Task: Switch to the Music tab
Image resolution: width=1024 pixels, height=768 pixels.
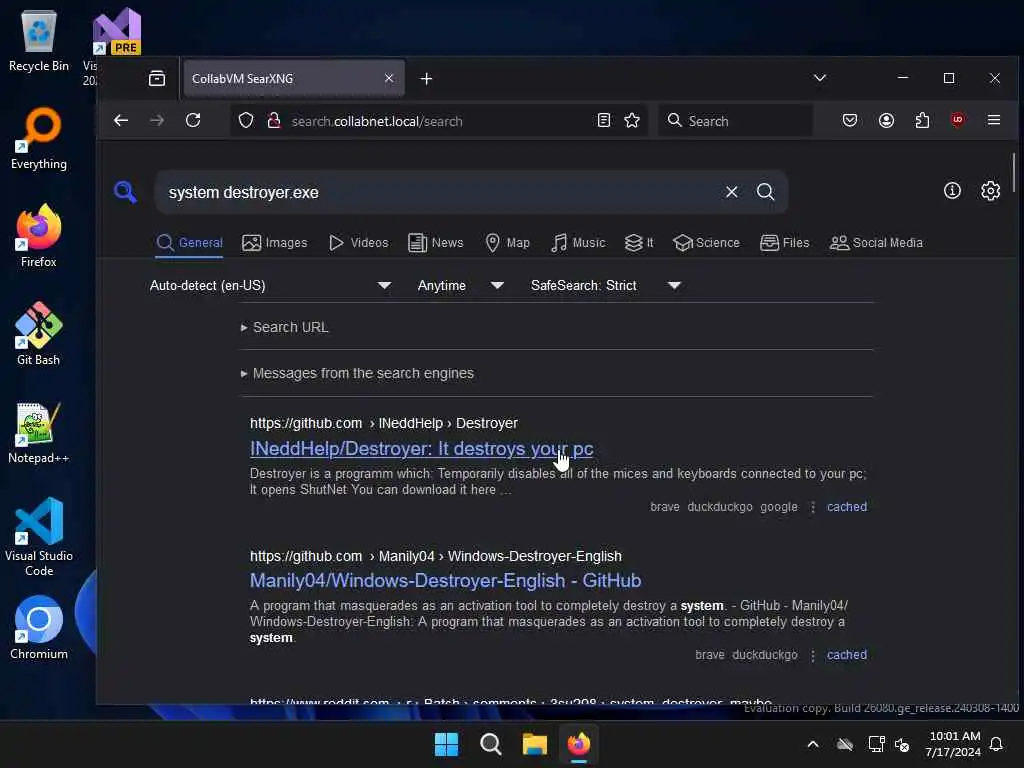Action: (578, 243)
